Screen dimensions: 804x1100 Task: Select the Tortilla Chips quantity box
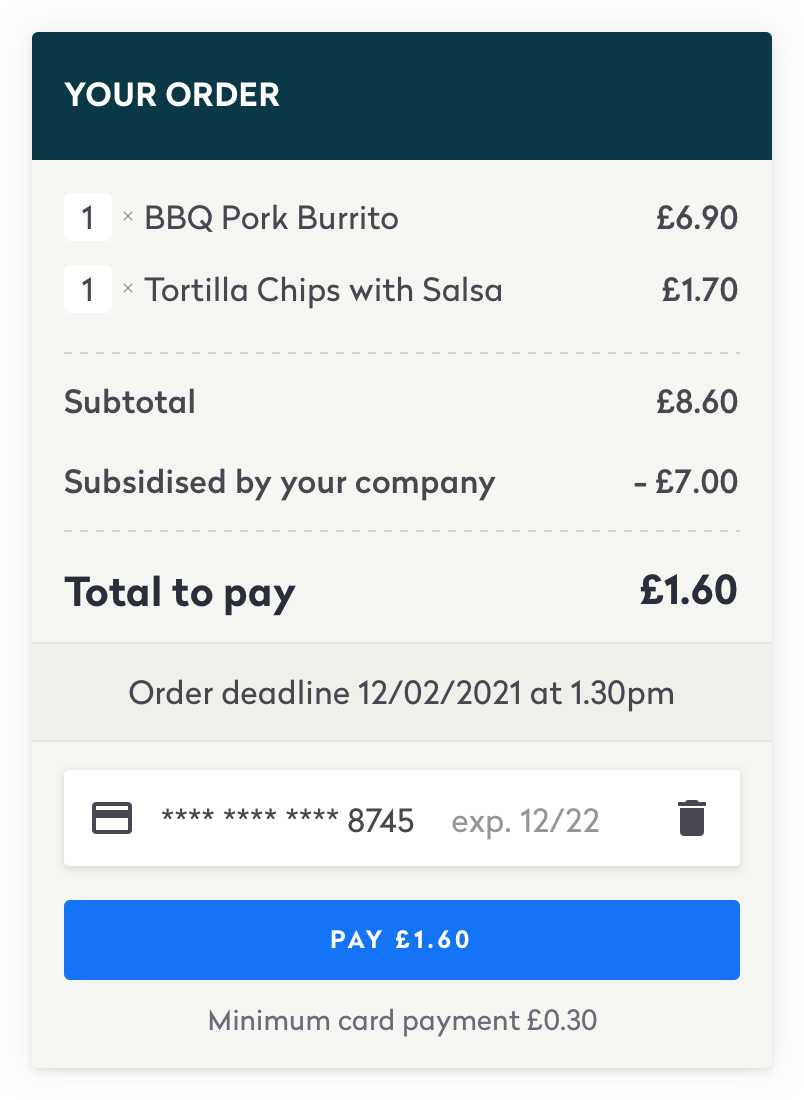click(x=88, y=289)
